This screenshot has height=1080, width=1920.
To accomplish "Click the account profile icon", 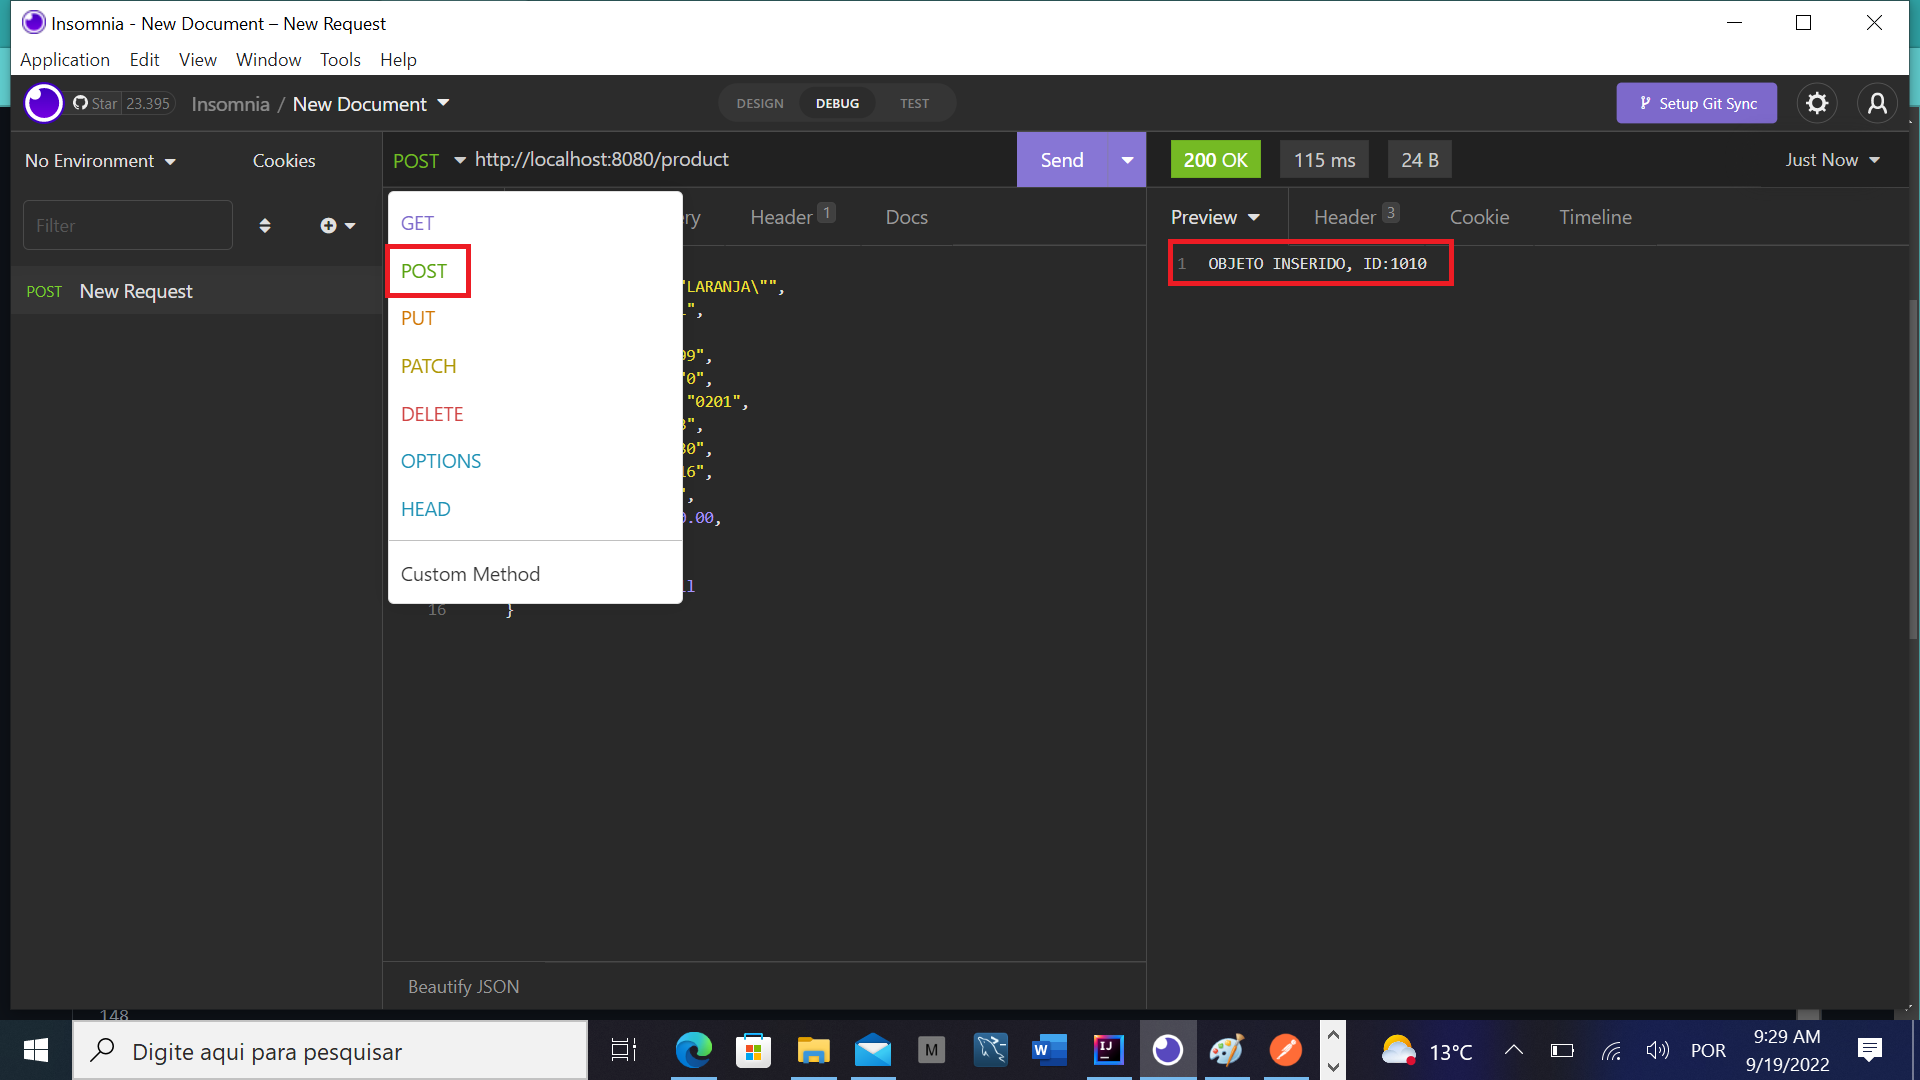I will click(x=1878, y=103).
